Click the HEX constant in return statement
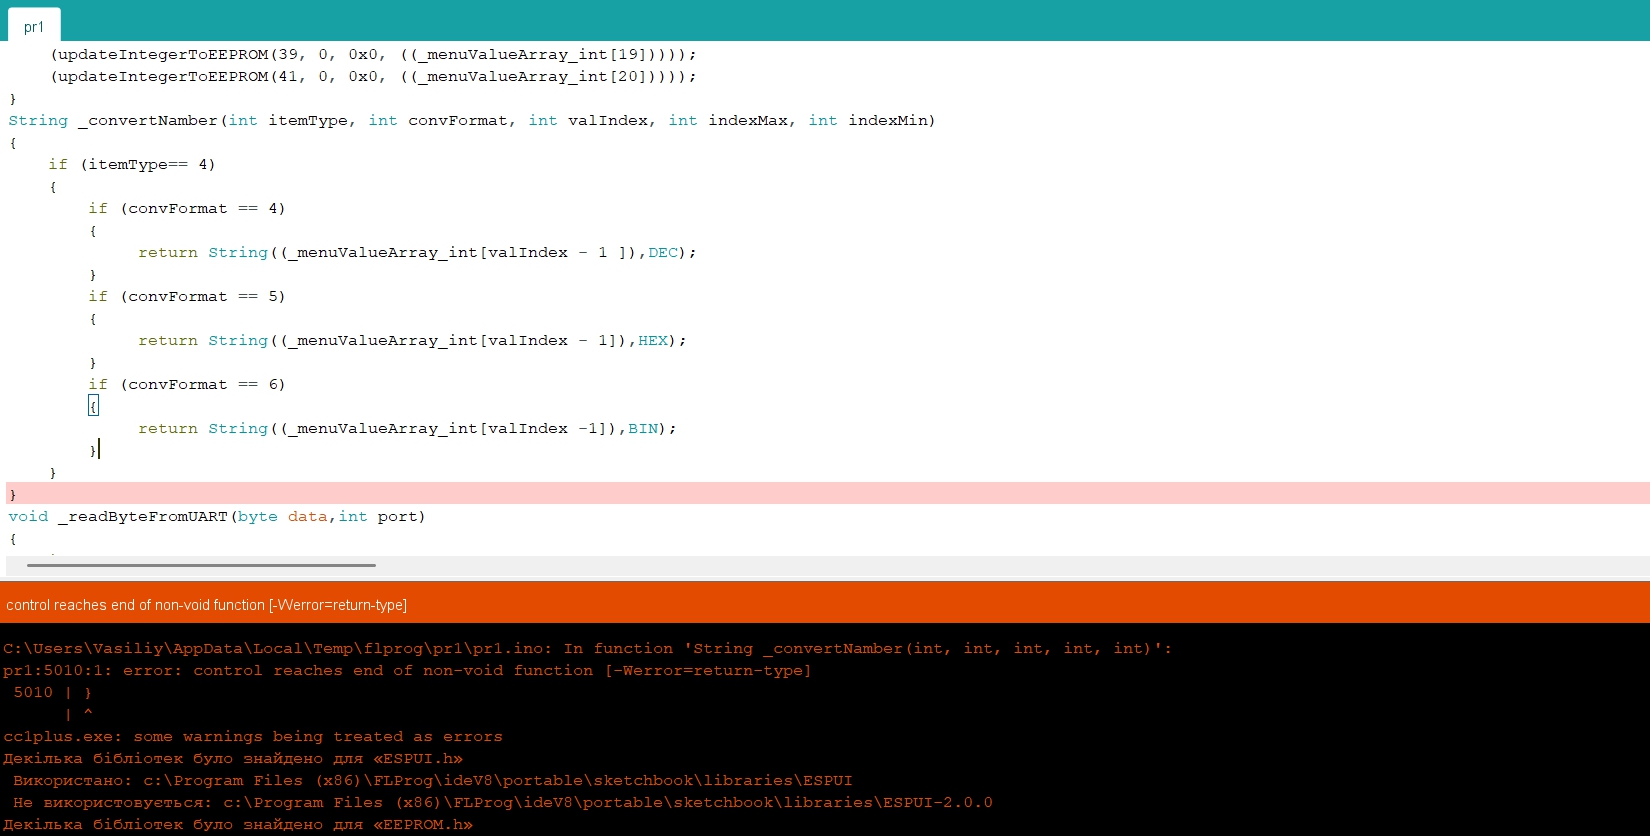This screenshot has height=836, width=1650. 652,341
